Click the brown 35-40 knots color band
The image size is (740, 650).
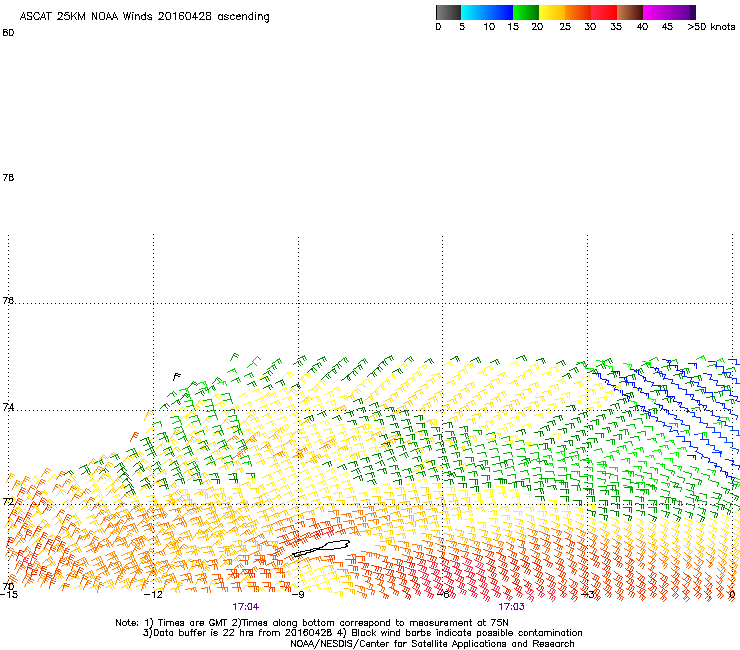point(630,12)
